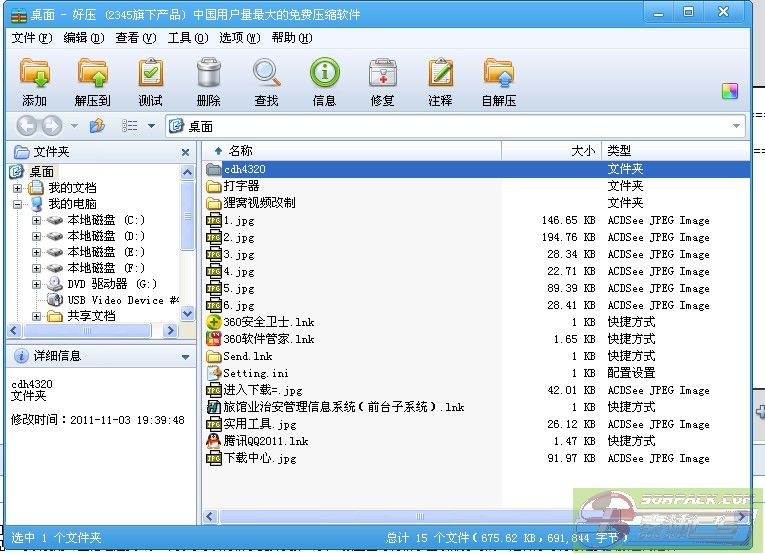Screen dimensions: 765x555
Task: Sort by the 大小 column header
Action: 582,151
